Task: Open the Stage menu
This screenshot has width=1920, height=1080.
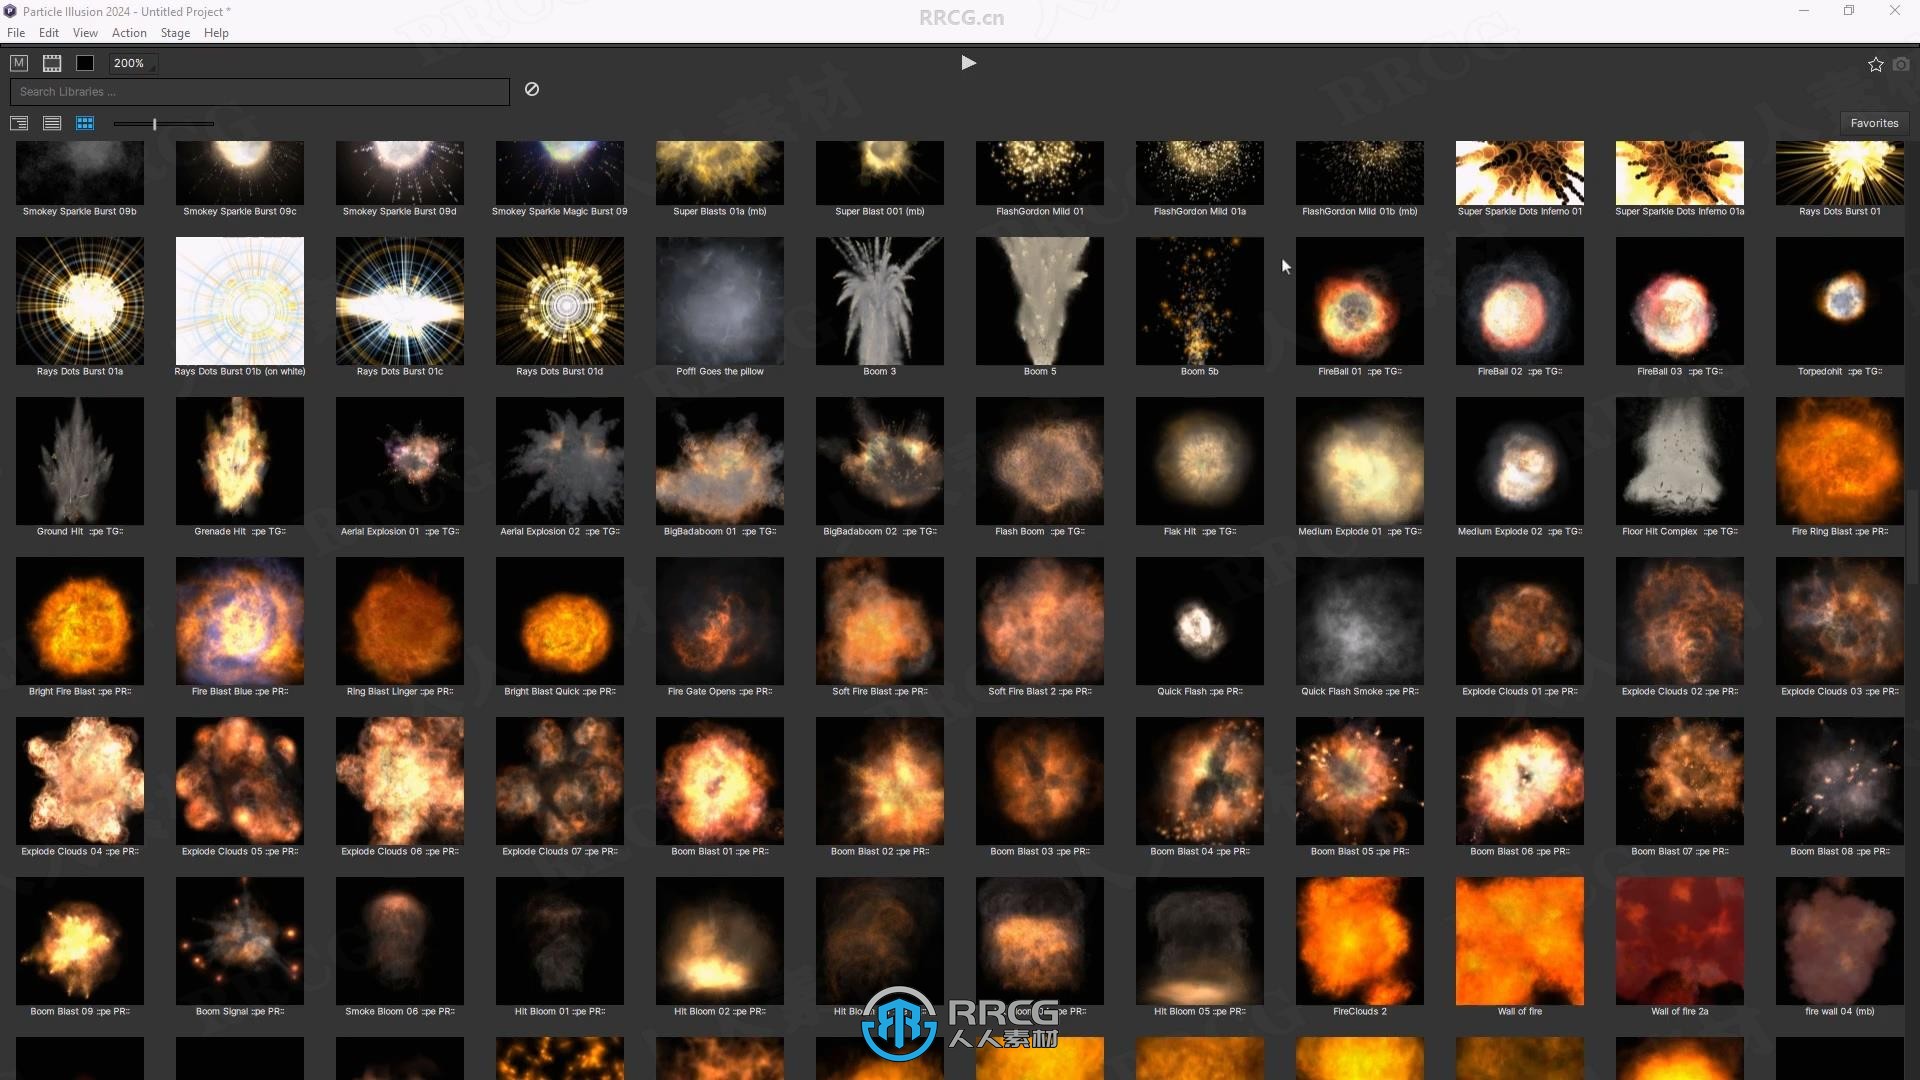Action: (175, 33)
